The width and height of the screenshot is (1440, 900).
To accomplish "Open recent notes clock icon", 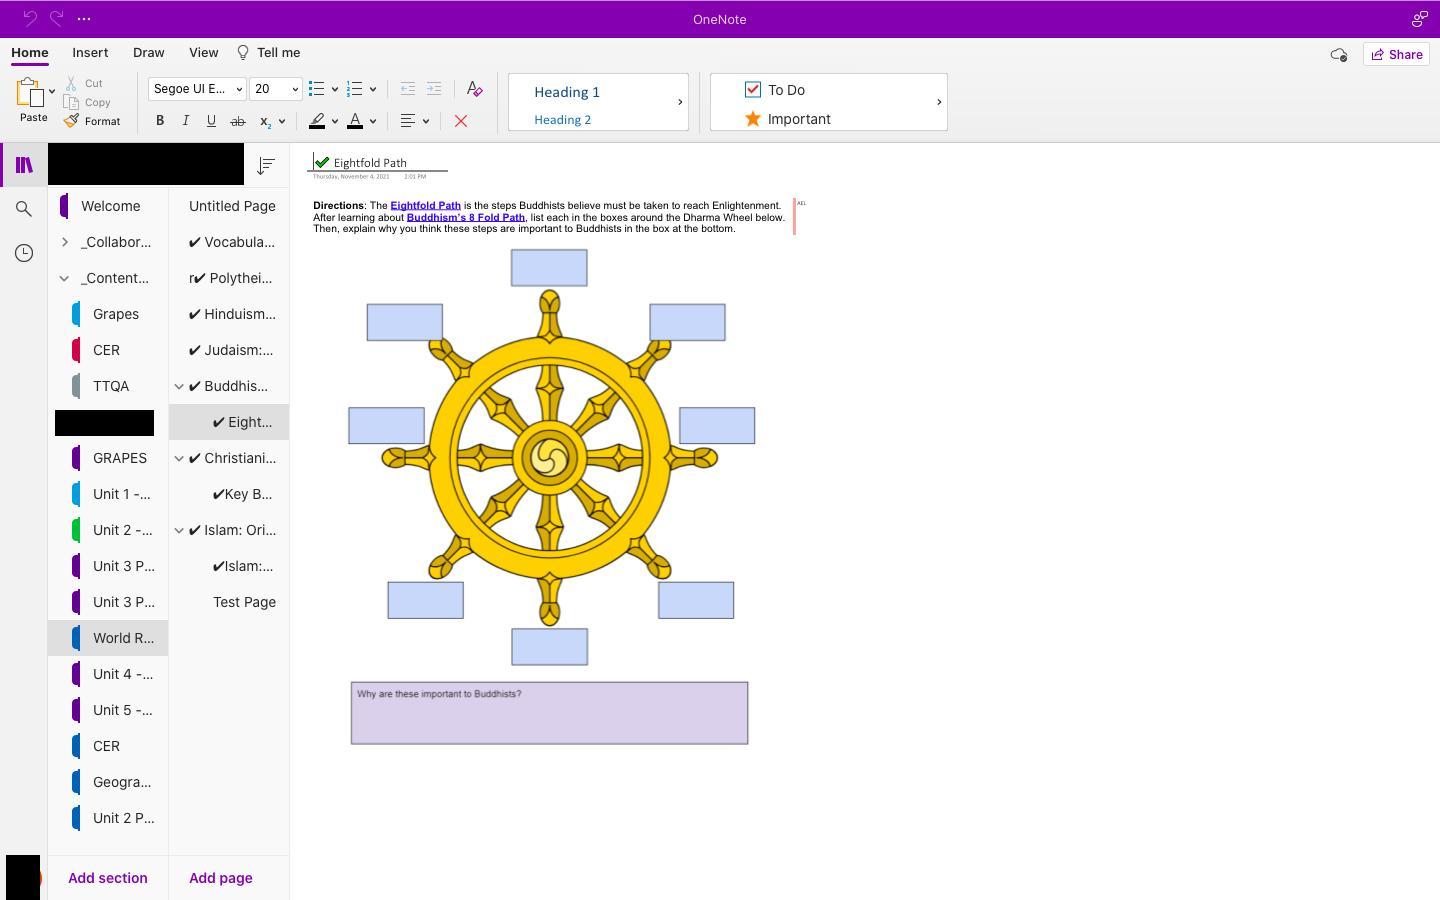I will point(24,253).
